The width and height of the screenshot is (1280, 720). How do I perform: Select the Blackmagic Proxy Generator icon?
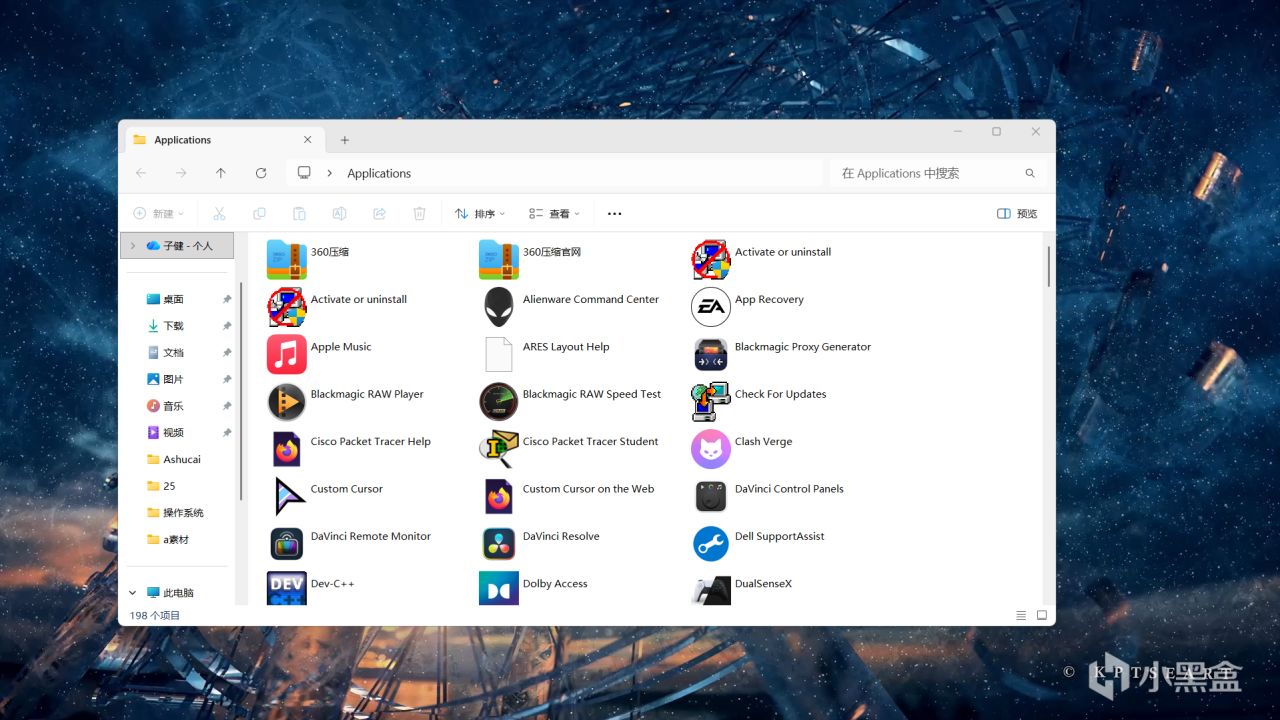point(711,354)
